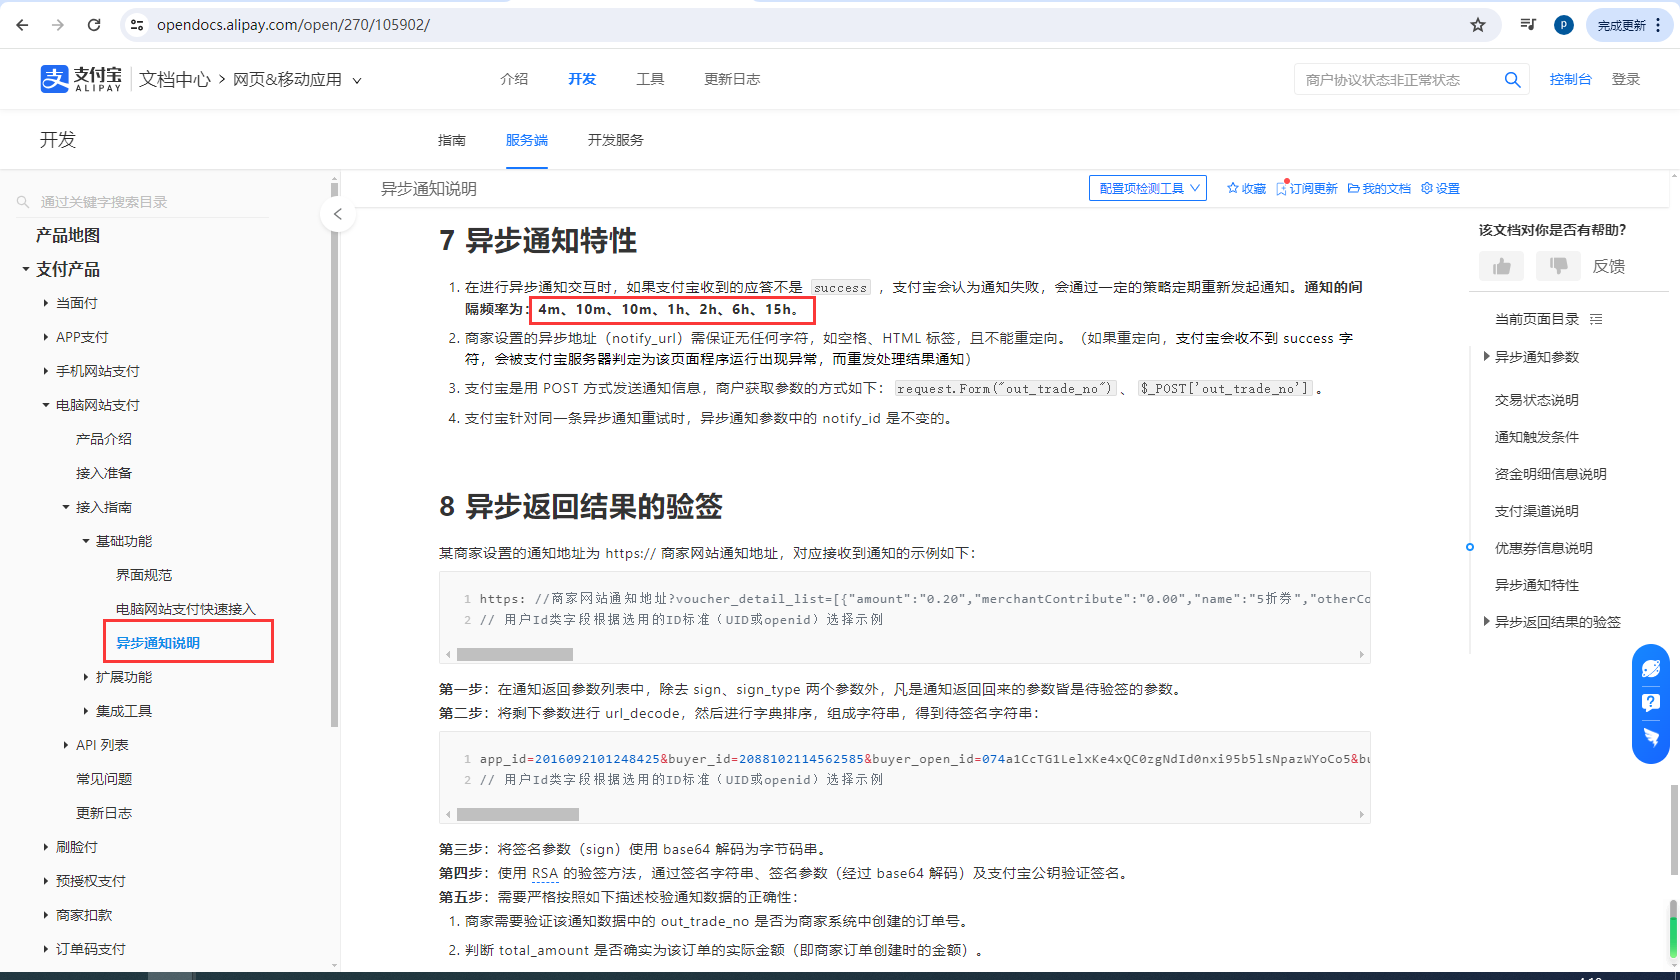
Task: Jump to 异步返回结果的验签 outline entry
Action: point(1557,622)
